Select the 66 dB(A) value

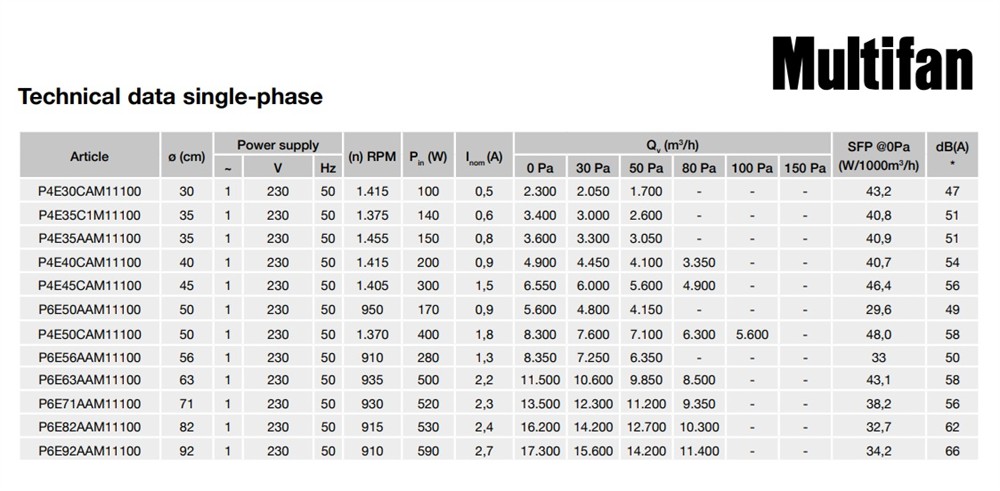(x=952, y=452)
